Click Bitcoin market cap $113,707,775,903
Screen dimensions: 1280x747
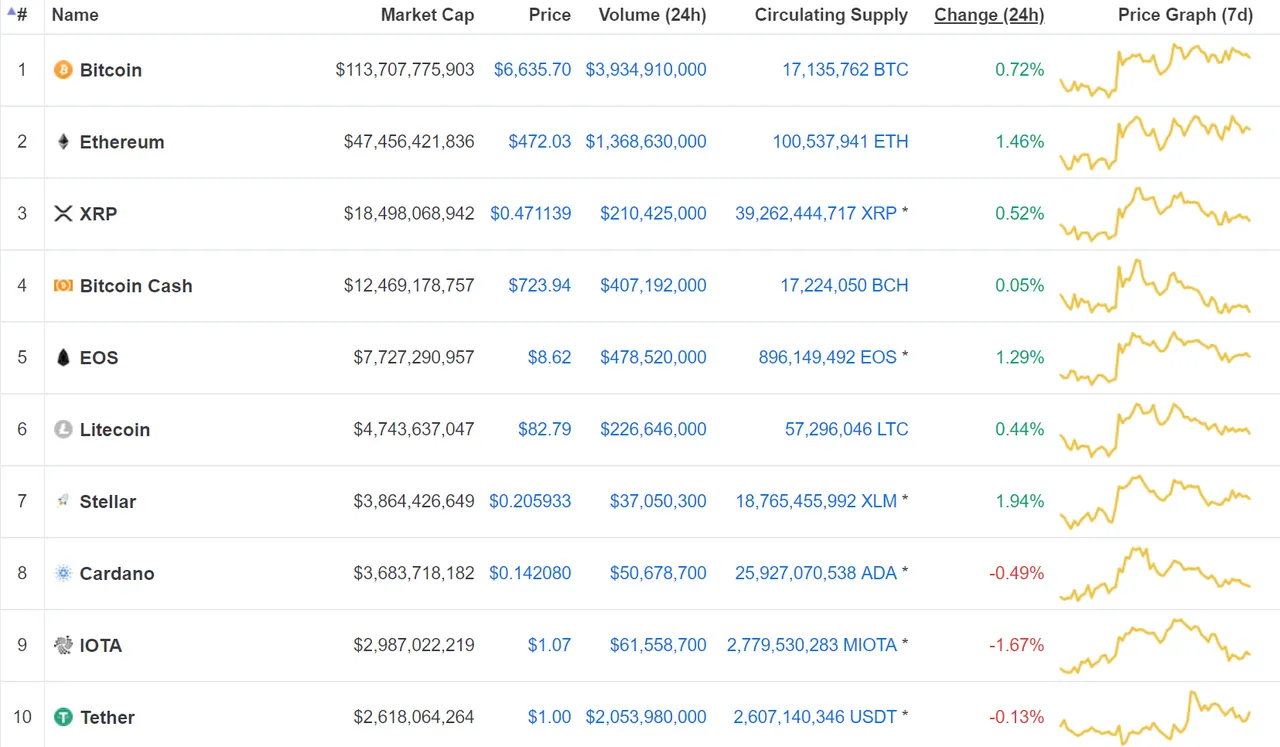pos(405,70)
